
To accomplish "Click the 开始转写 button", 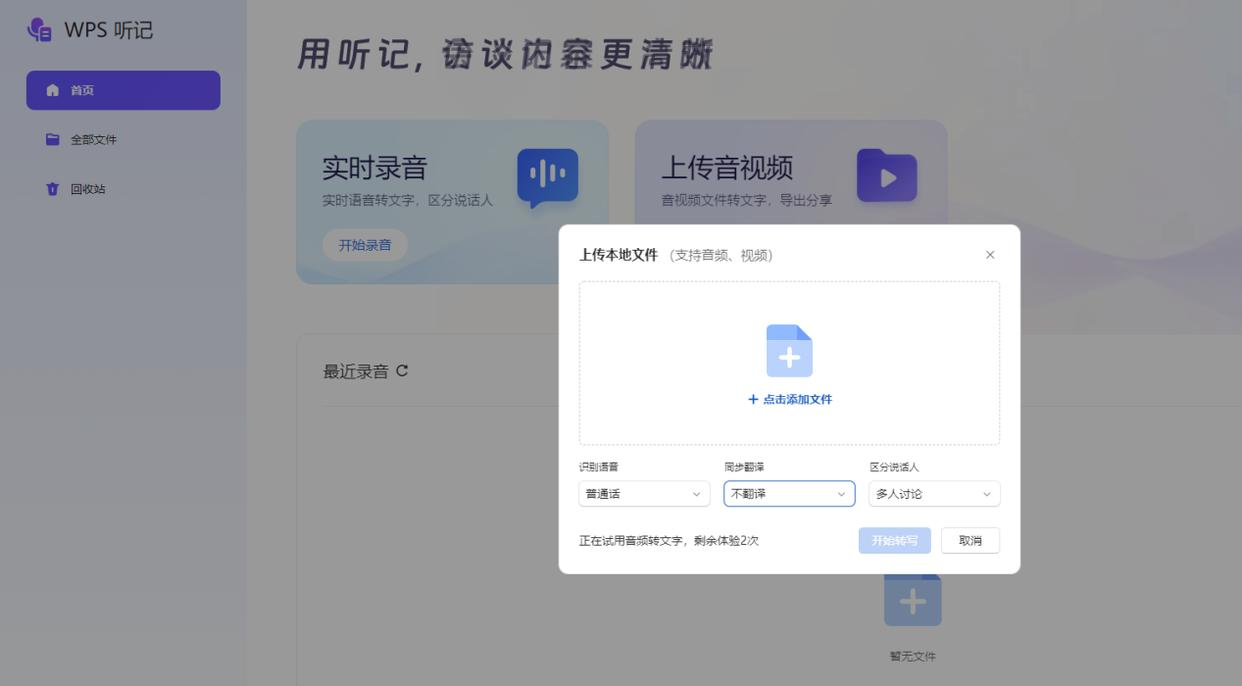I will (x=894, y=541).
